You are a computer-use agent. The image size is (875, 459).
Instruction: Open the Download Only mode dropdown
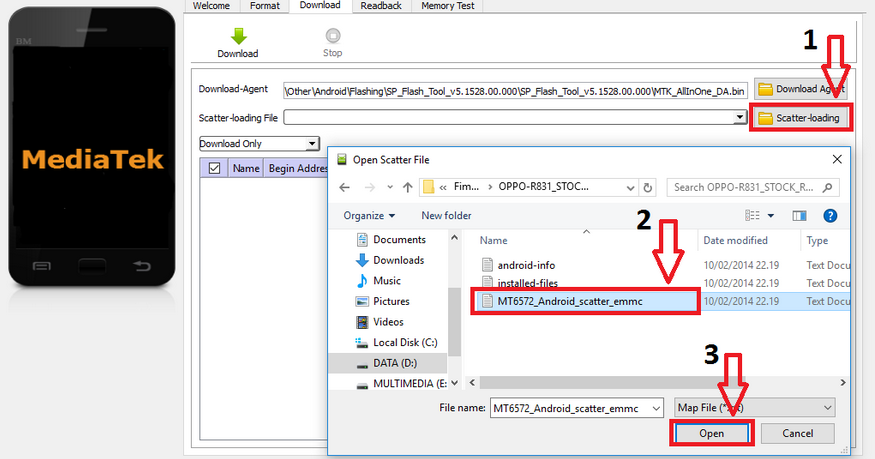point(259,143)
